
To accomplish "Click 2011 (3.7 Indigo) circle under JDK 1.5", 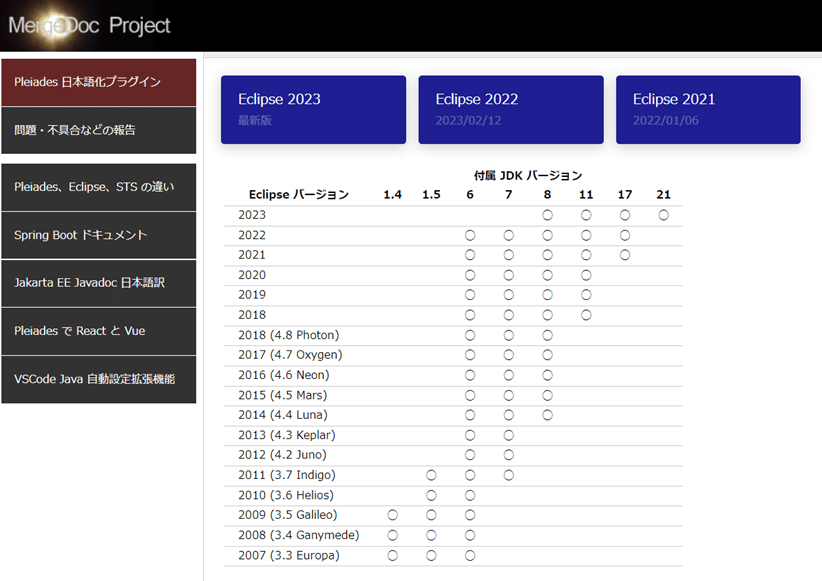I will [431, 475].
